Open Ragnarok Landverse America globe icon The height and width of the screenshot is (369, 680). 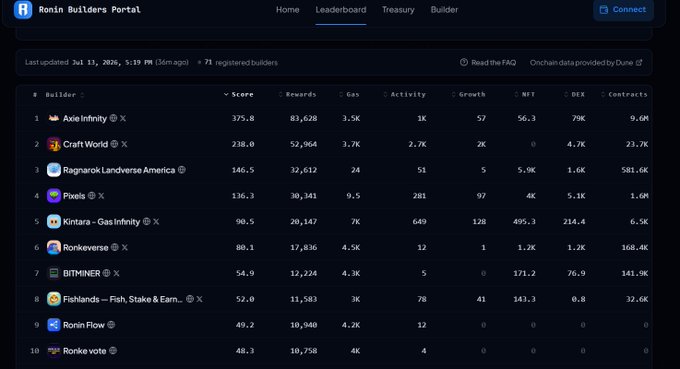click(x=182, y=170)
